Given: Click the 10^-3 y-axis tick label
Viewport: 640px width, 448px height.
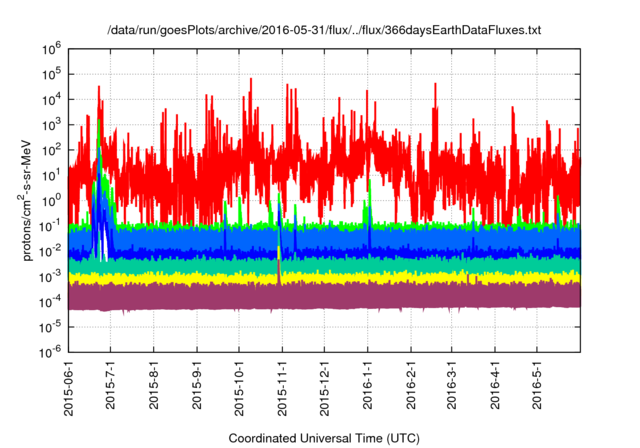Looking at the screenshot, I should [x=50, y=277].
